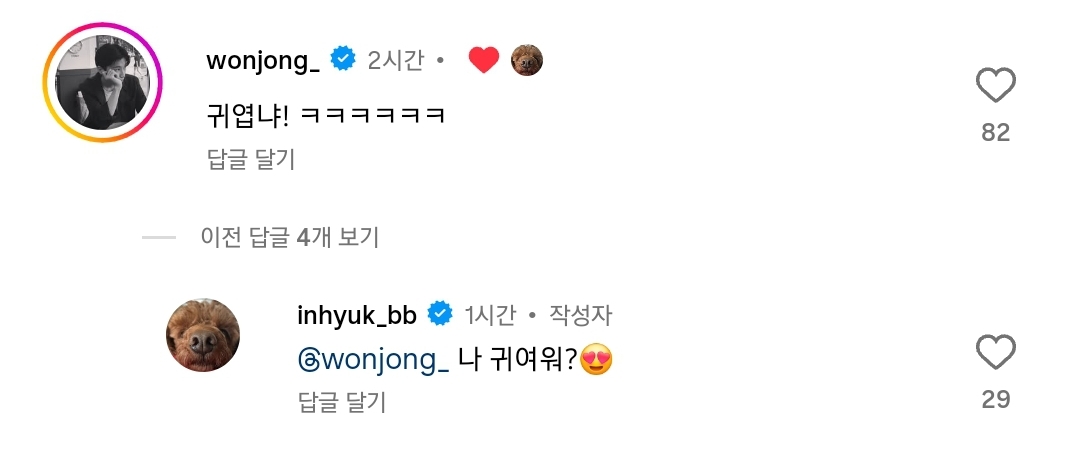The image size is (1080, 454).
Task: Open inhyuk_bb's dog profile picture
Action: (x=202, y=335)
